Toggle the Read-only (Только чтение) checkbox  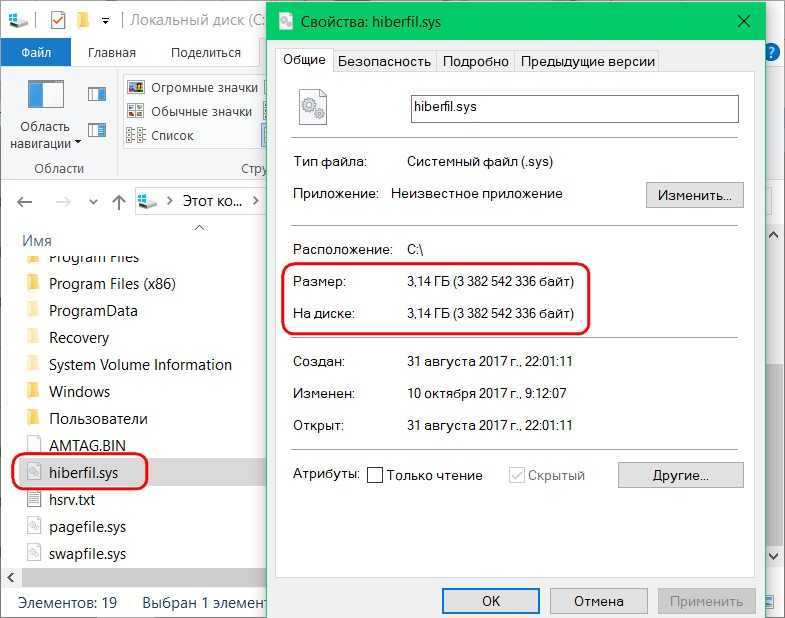[x=375, y=476]
